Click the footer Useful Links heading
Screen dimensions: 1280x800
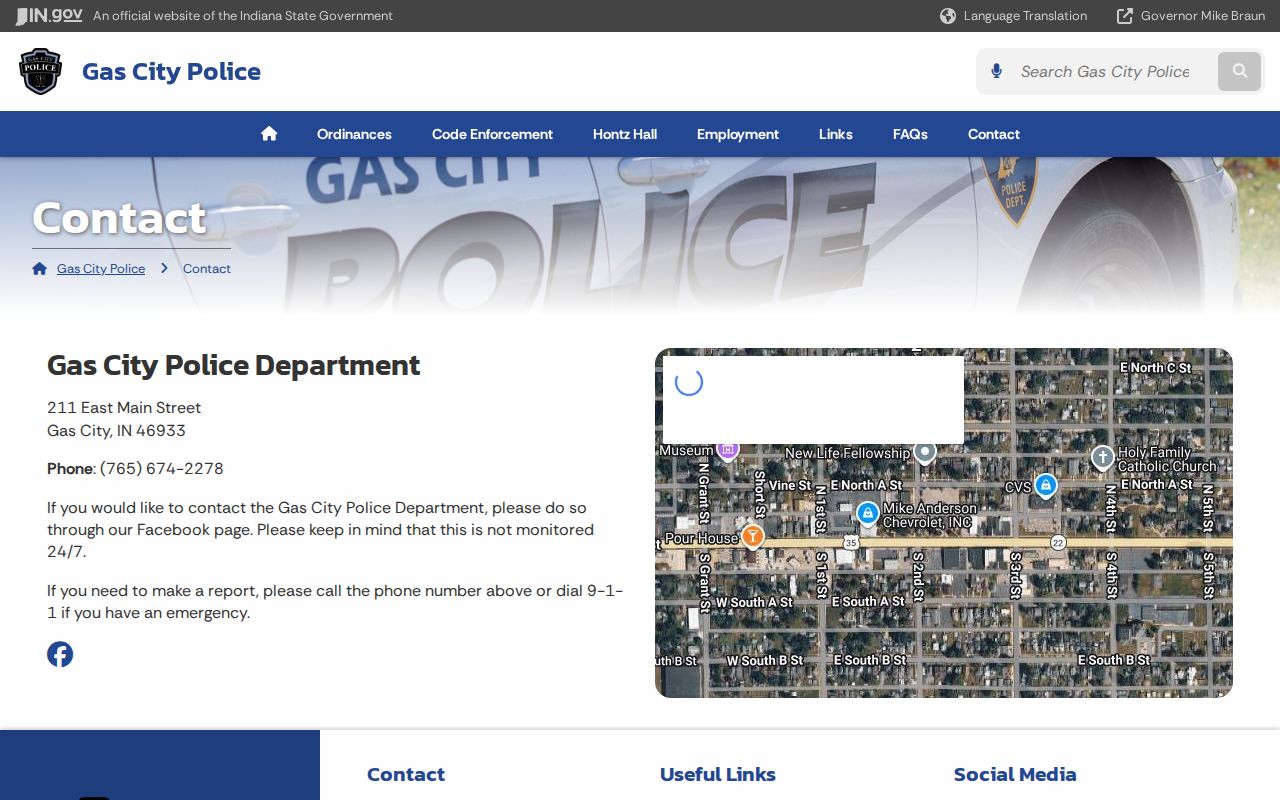click(x=718, y=774)
